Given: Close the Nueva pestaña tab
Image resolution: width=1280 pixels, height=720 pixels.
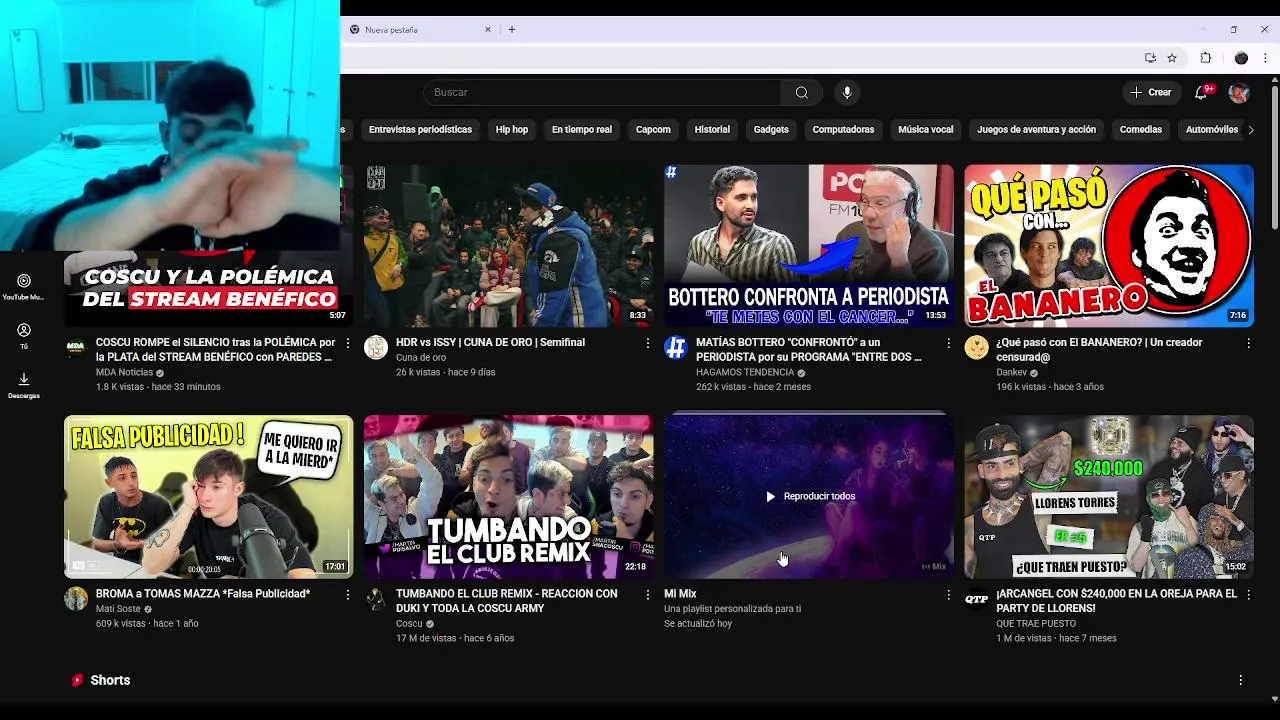Looking at the screenshot, I should point(488,30).
